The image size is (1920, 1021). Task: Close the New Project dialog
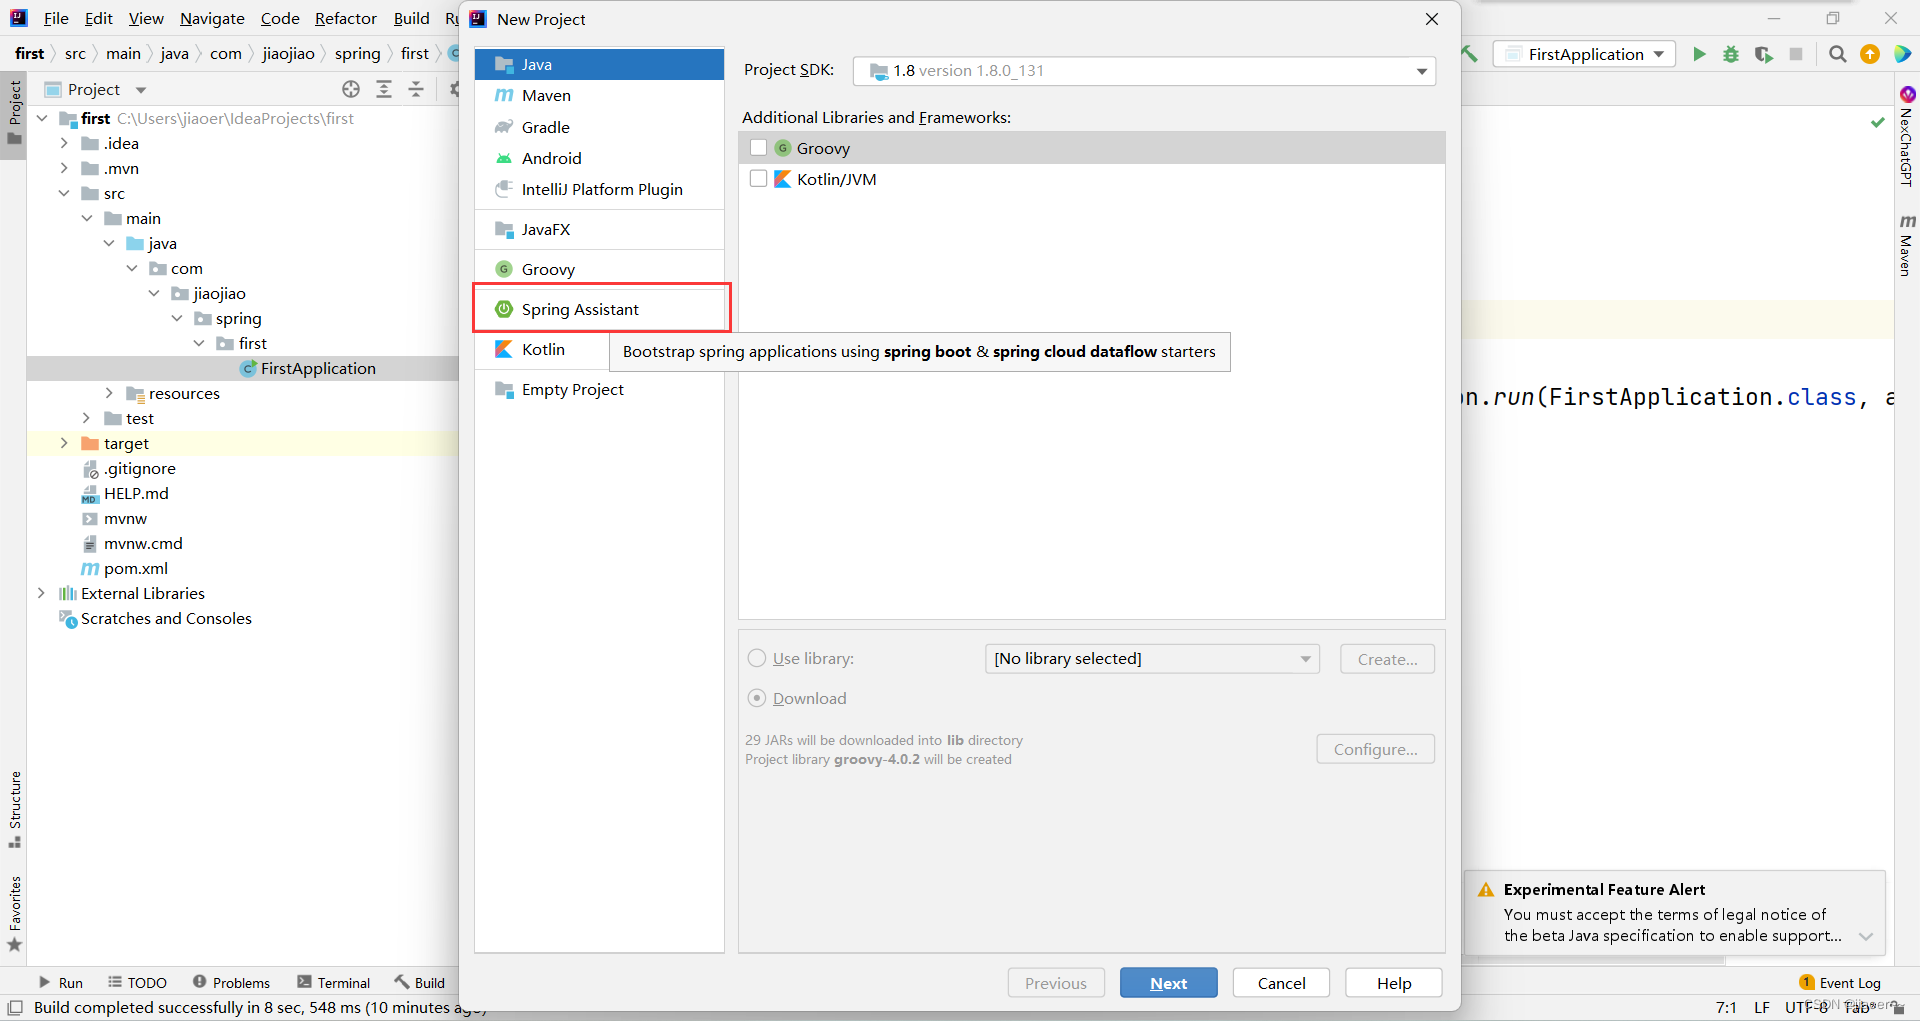1432,19
